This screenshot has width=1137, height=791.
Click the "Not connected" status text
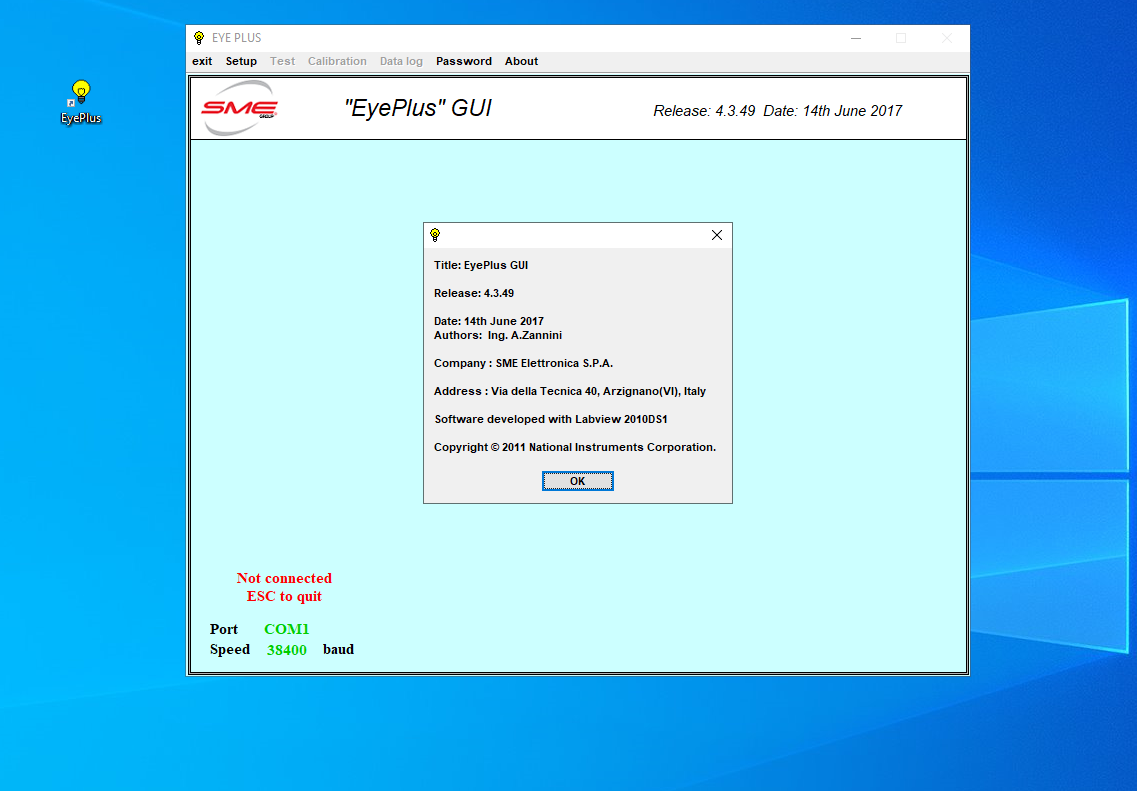(284, 578)
